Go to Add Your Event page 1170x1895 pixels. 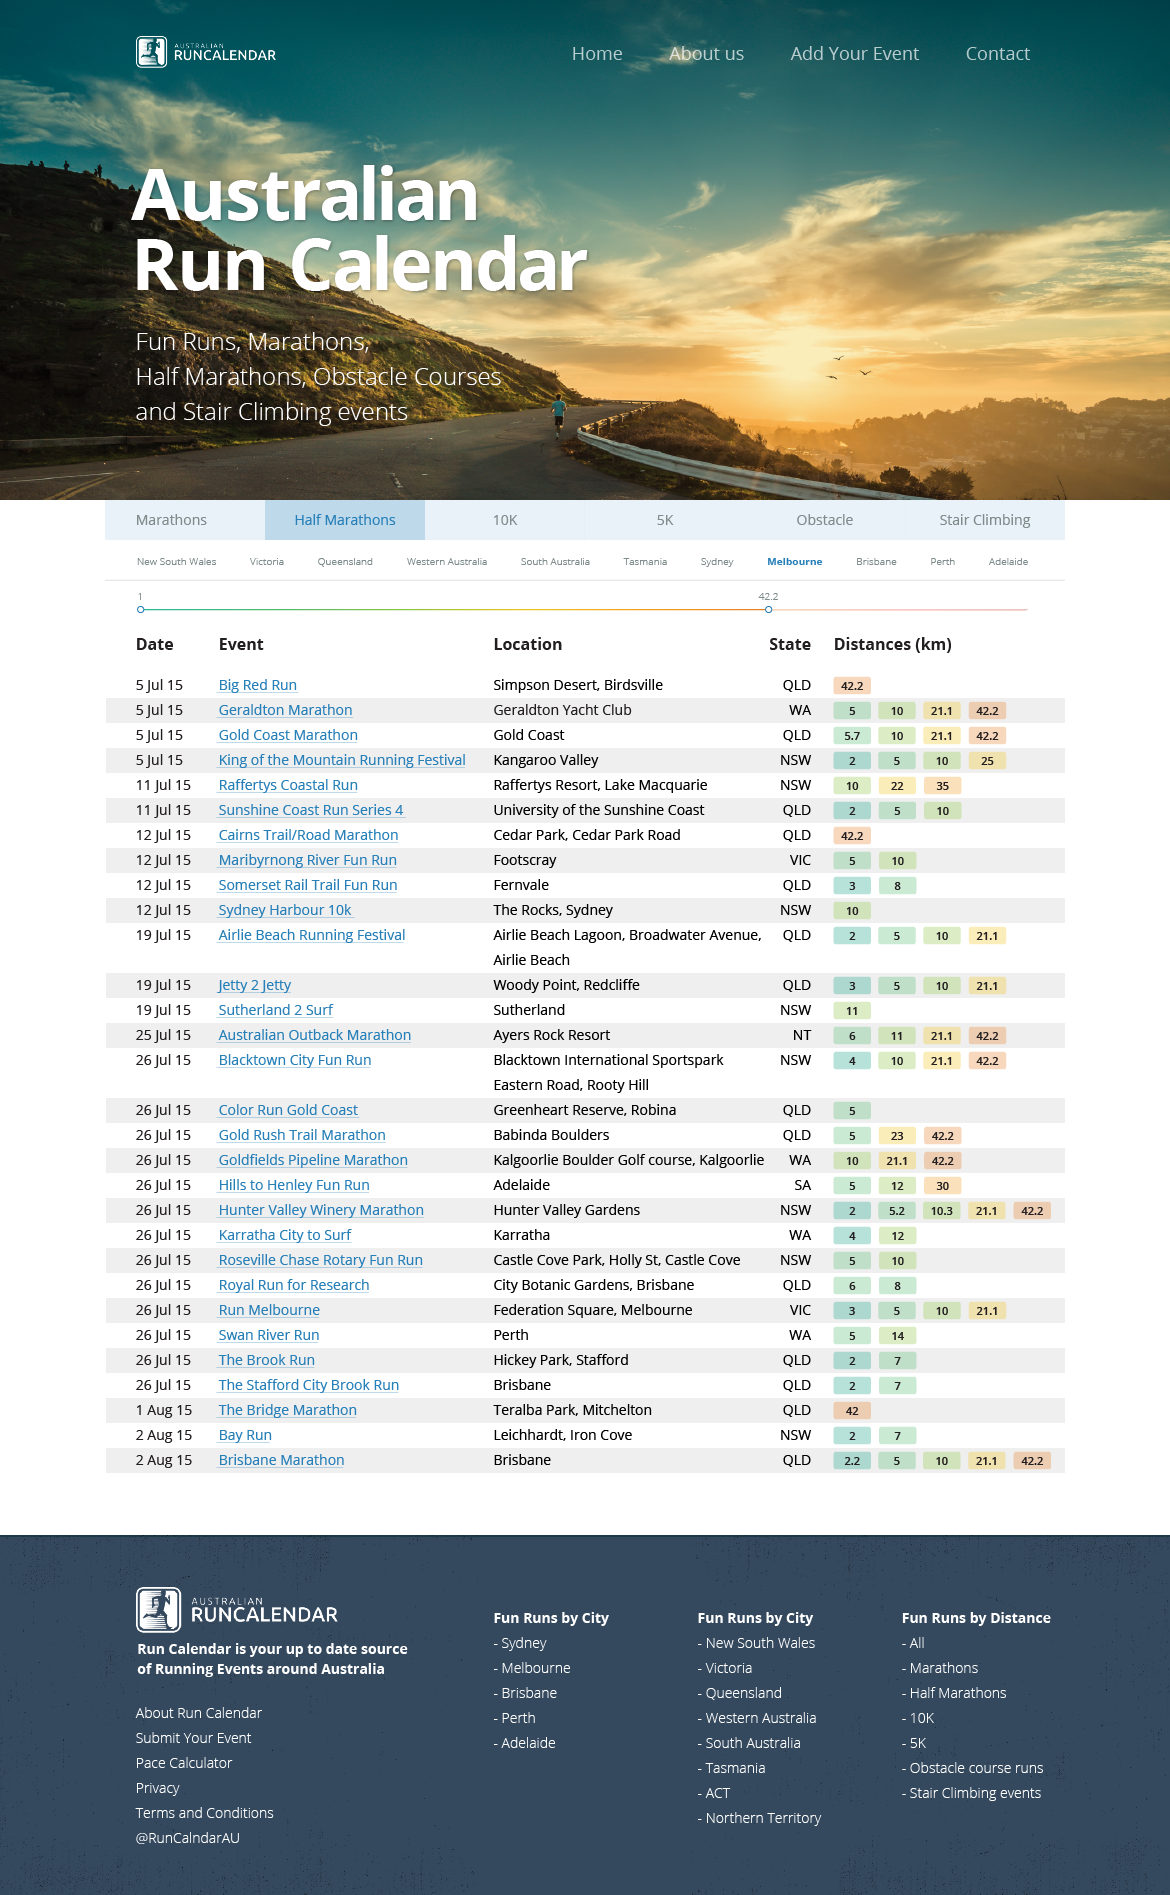tap(854, 54)
